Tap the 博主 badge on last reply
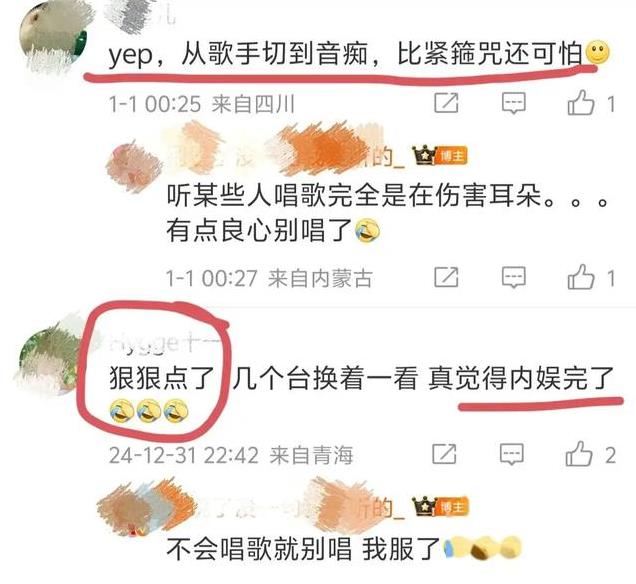 click(452, 507)
